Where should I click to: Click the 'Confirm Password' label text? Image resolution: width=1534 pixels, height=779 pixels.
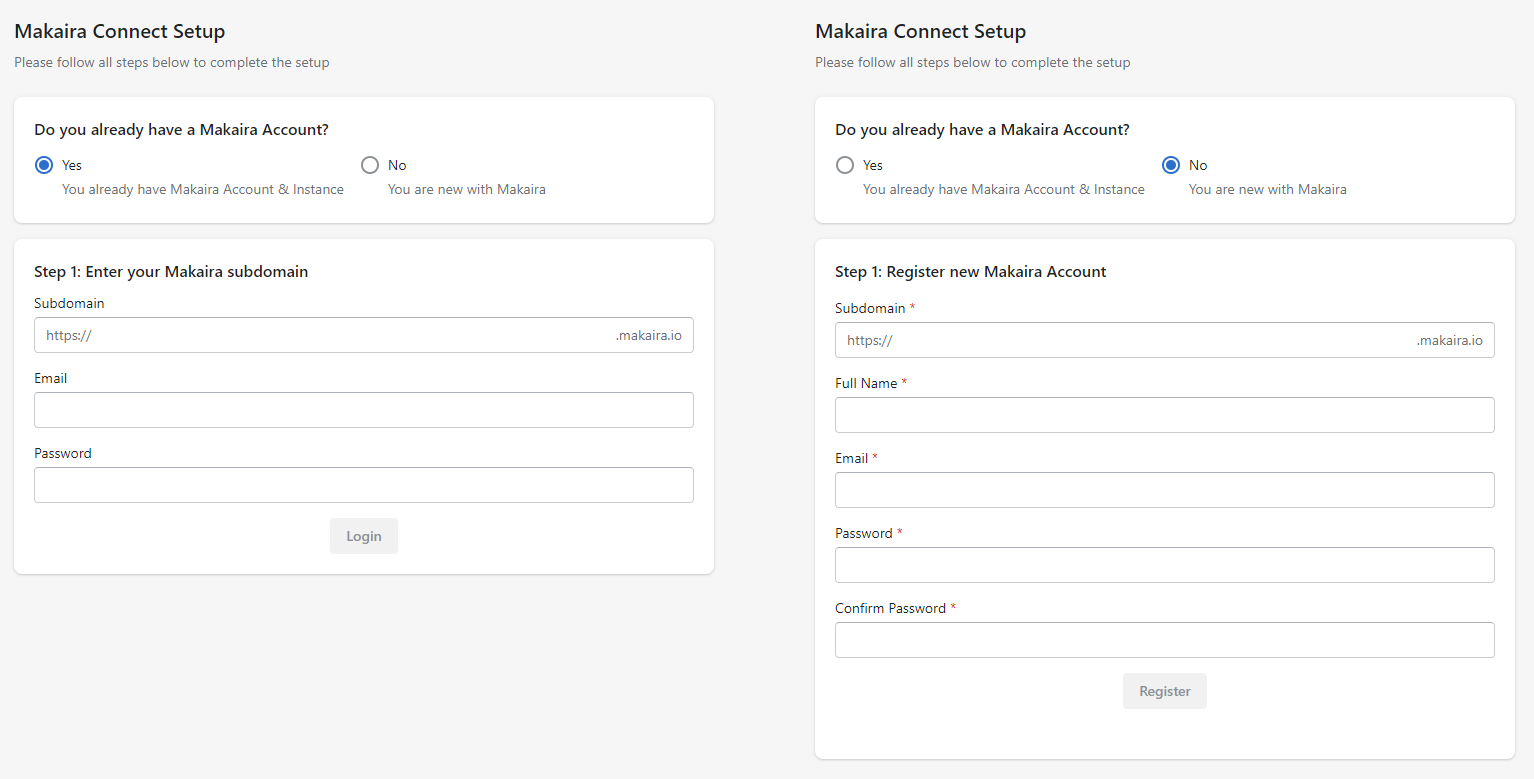pos(890,608)
